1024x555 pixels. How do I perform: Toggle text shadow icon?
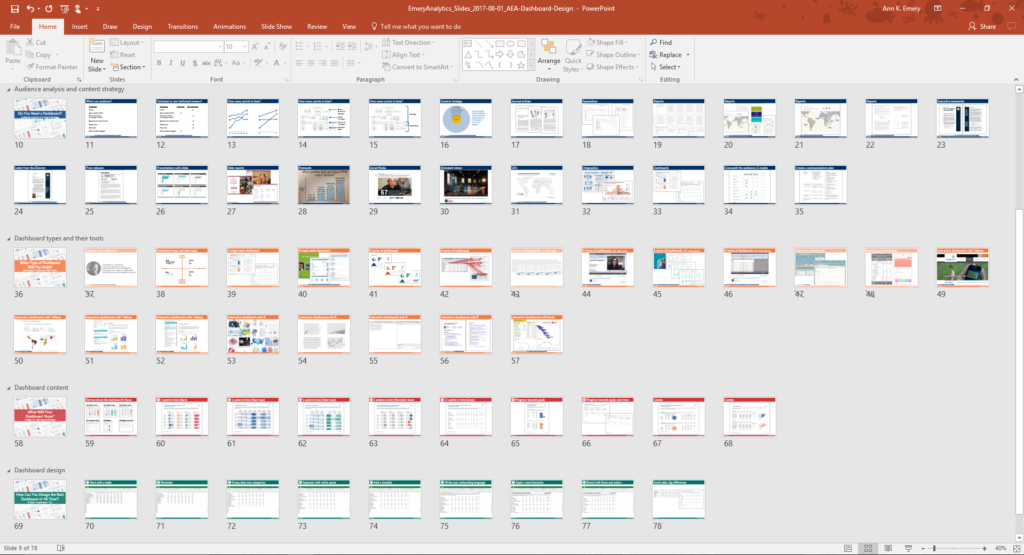click(x=194, y=63)
